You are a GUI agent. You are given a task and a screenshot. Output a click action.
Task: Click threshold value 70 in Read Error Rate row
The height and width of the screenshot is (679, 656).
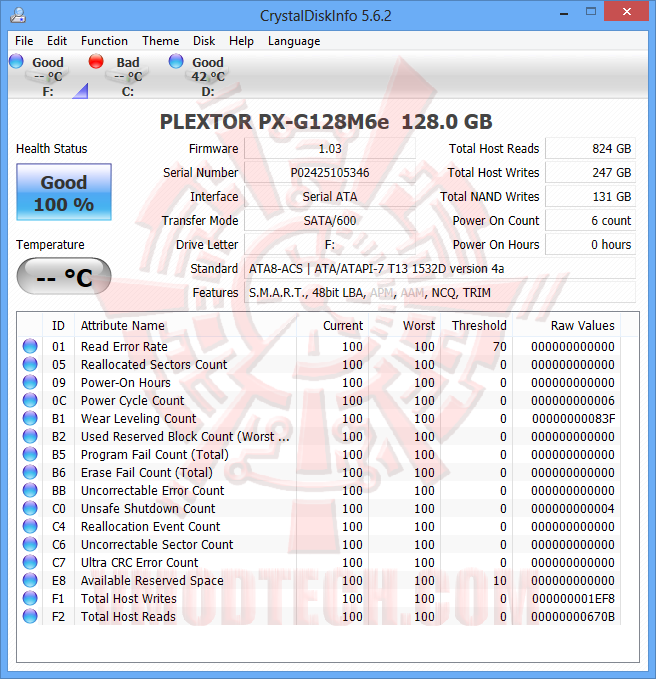point(499,347)
